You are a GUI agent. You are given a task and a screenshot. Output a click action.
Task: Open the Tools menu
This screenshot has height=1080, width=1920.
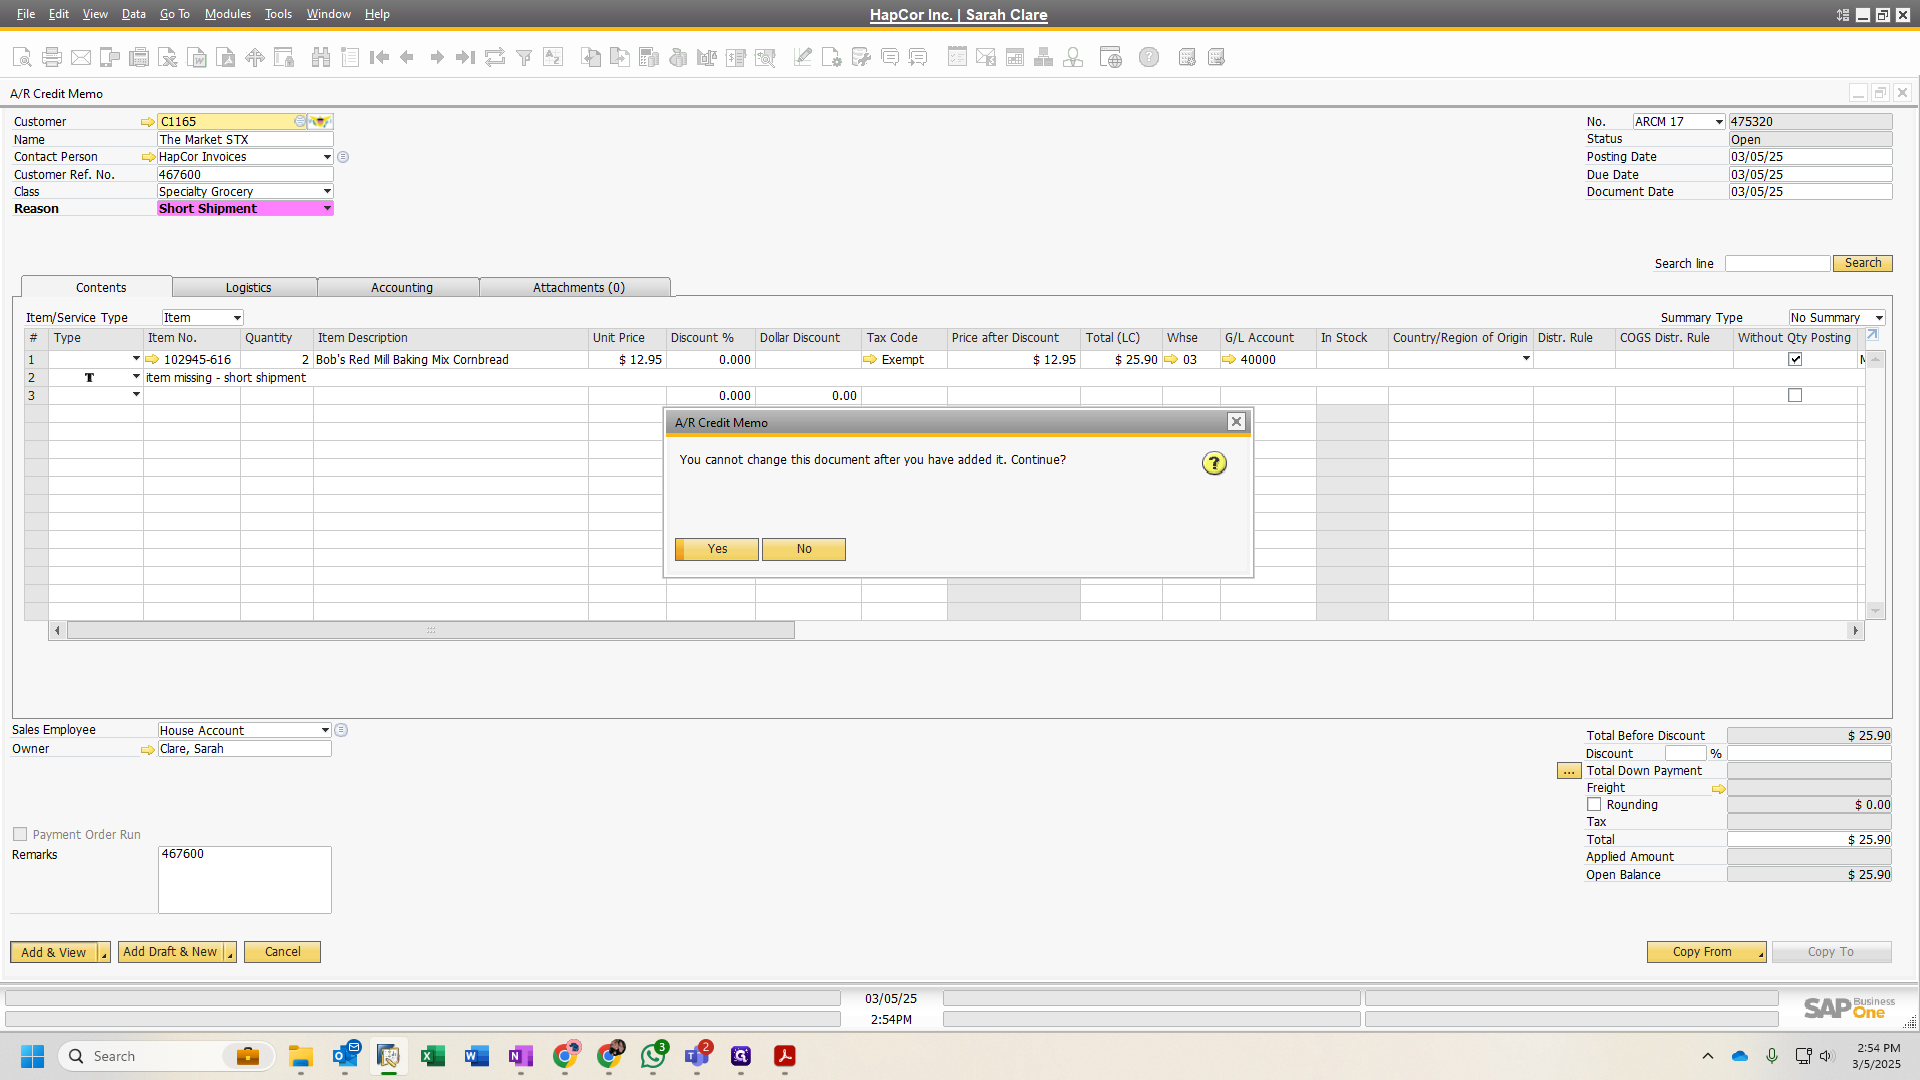(278, 14)
